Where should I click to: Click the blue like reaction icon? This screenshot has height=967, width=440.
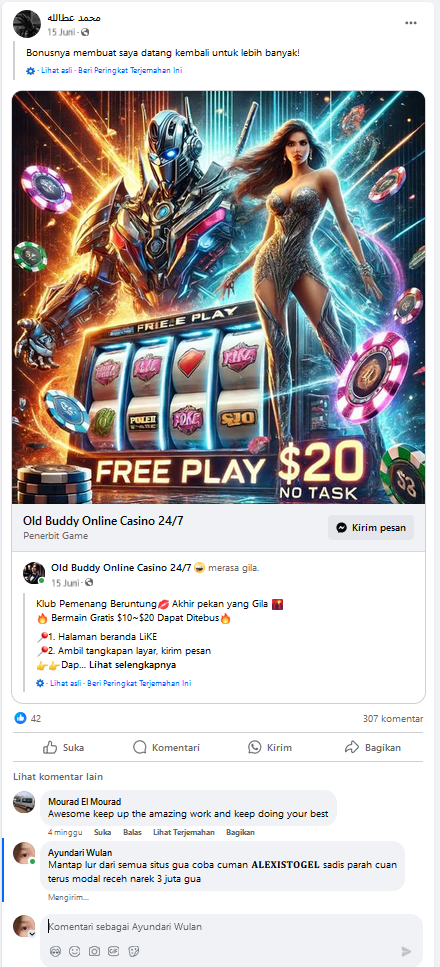pos(20,718)
